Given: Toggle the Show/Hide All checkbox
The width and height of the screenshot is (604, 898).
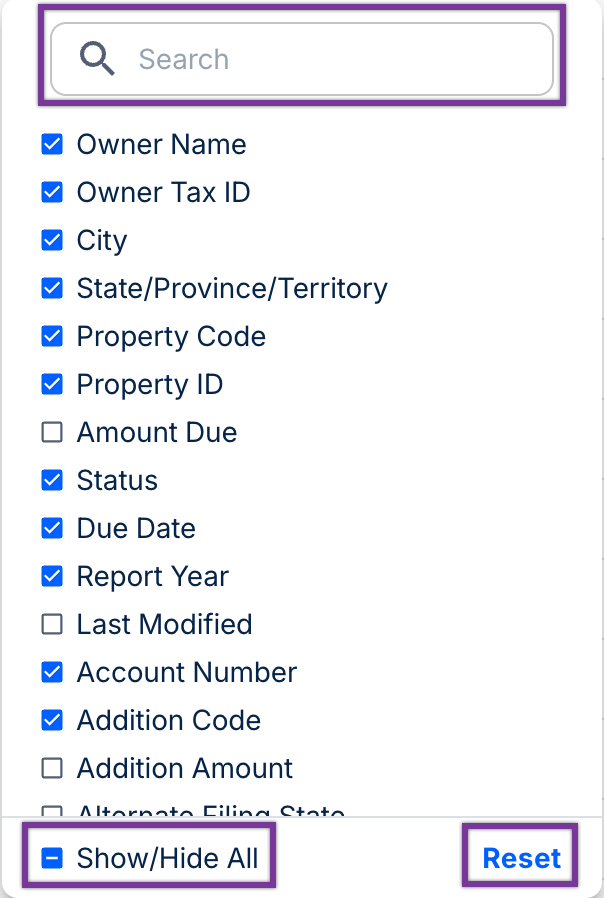Looking at the screenshot, I should [x=52, y=858].
